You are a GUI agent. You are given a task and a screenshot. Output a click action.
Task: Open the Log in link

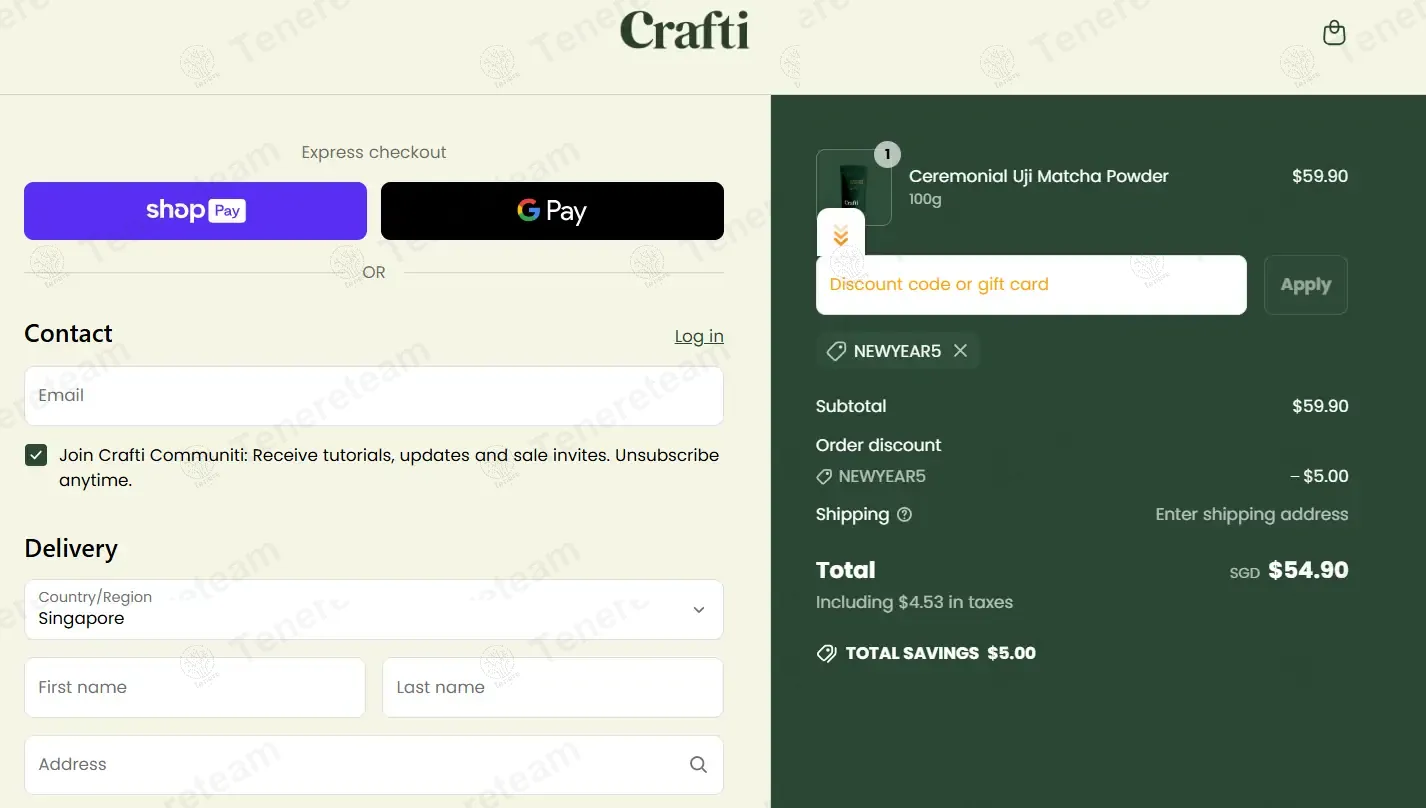click(x=699, y=336)
